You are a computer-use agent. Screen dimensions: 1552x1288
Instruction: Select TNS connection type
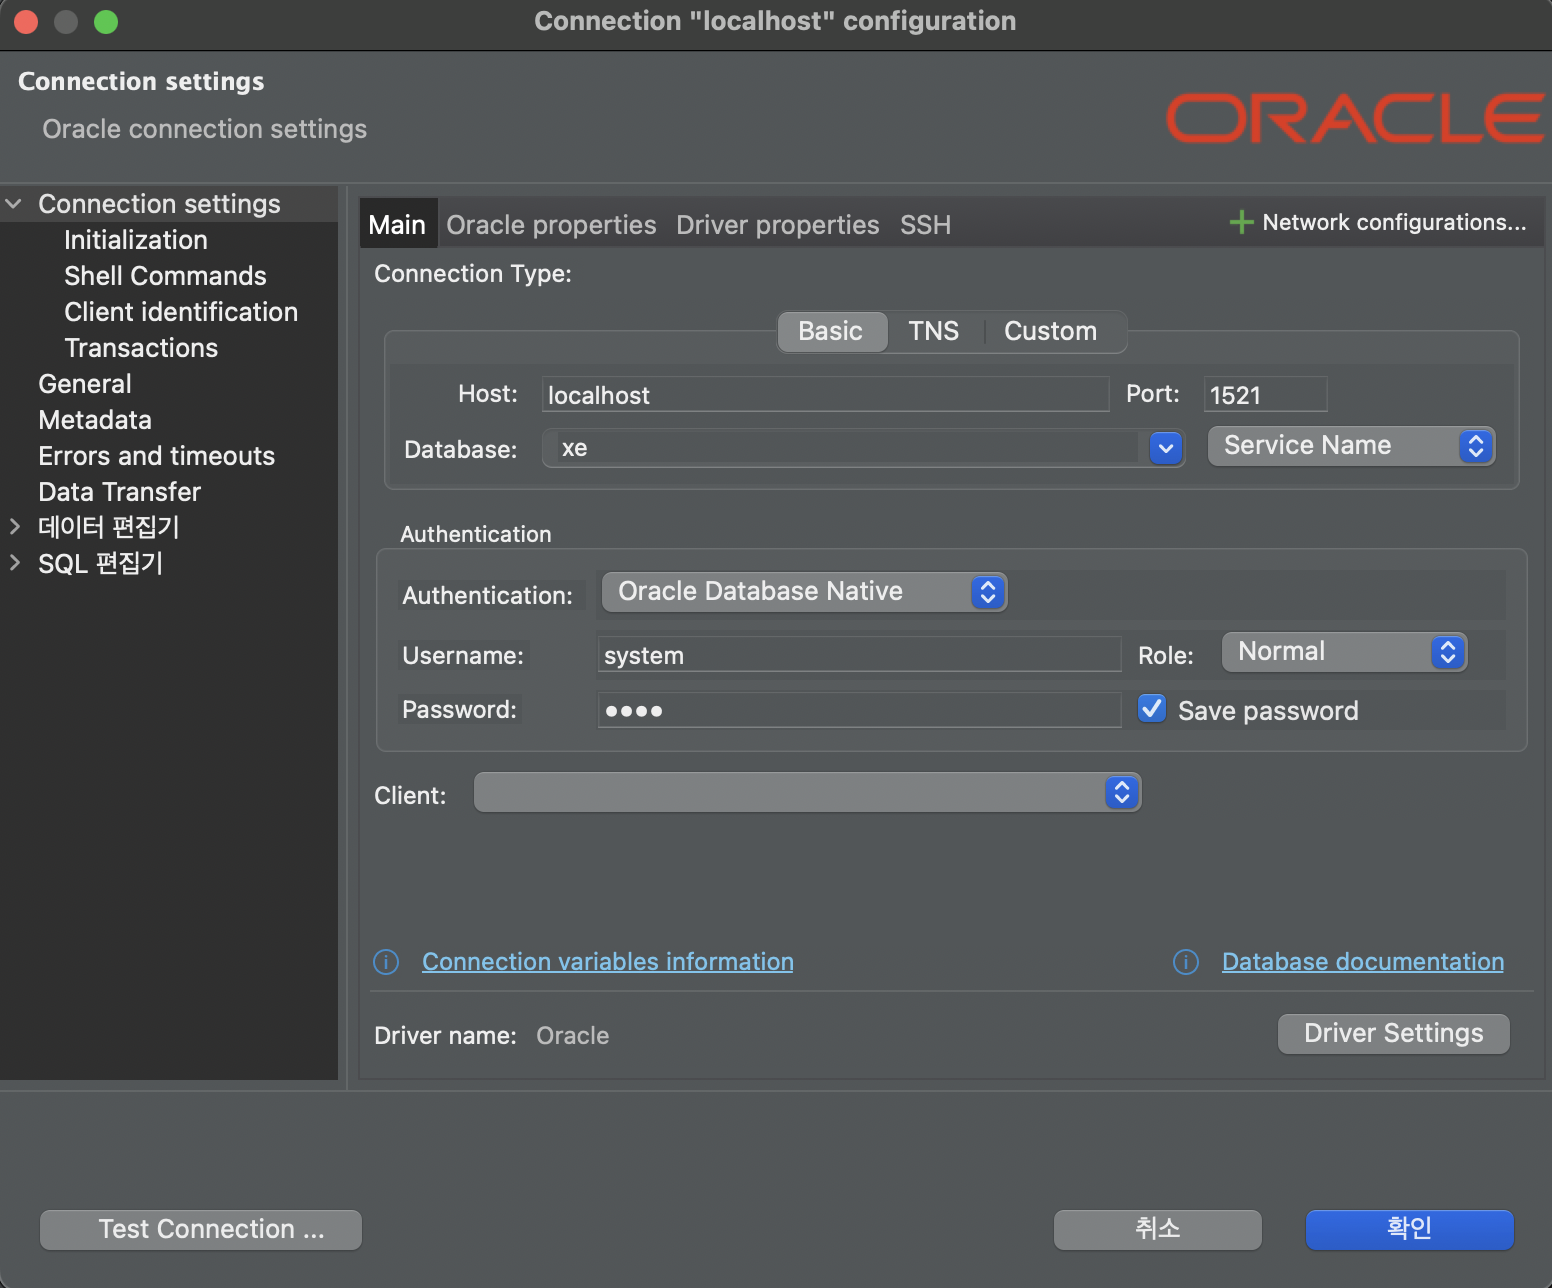[934, 331]
